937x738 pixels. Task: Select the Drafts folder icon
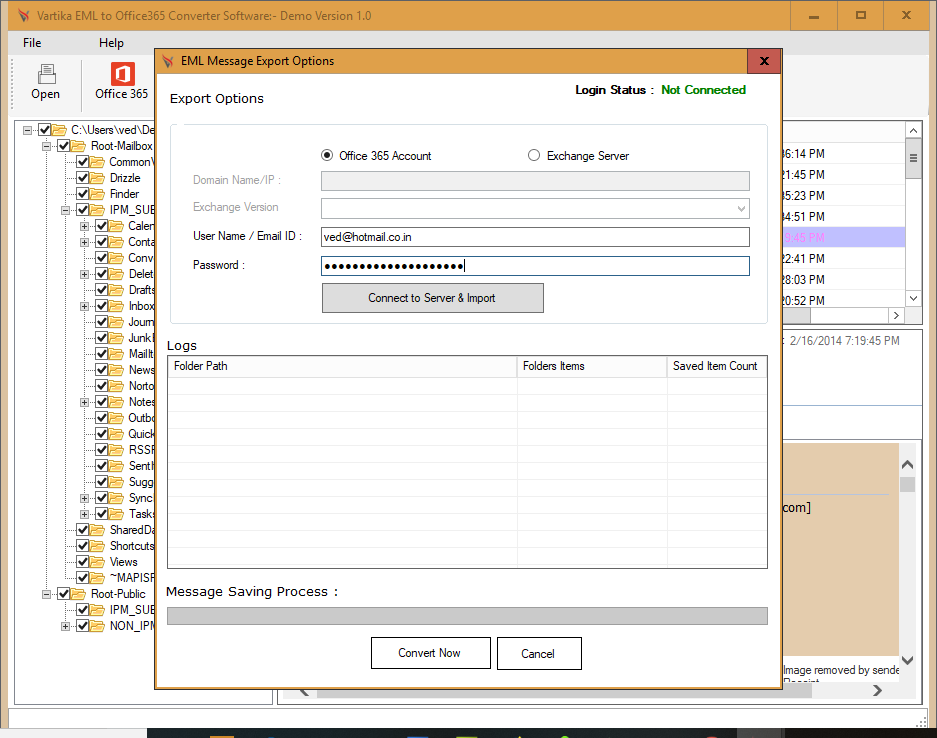click(x=117, y=290)
